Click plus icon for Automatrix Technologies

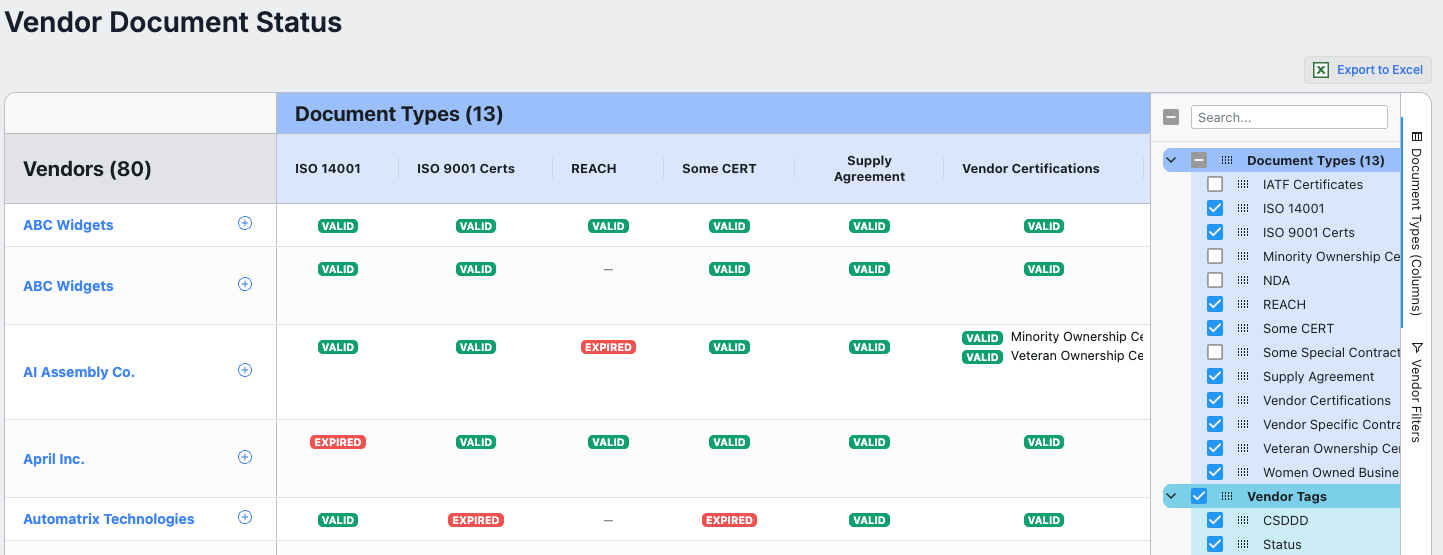[245, 517]
